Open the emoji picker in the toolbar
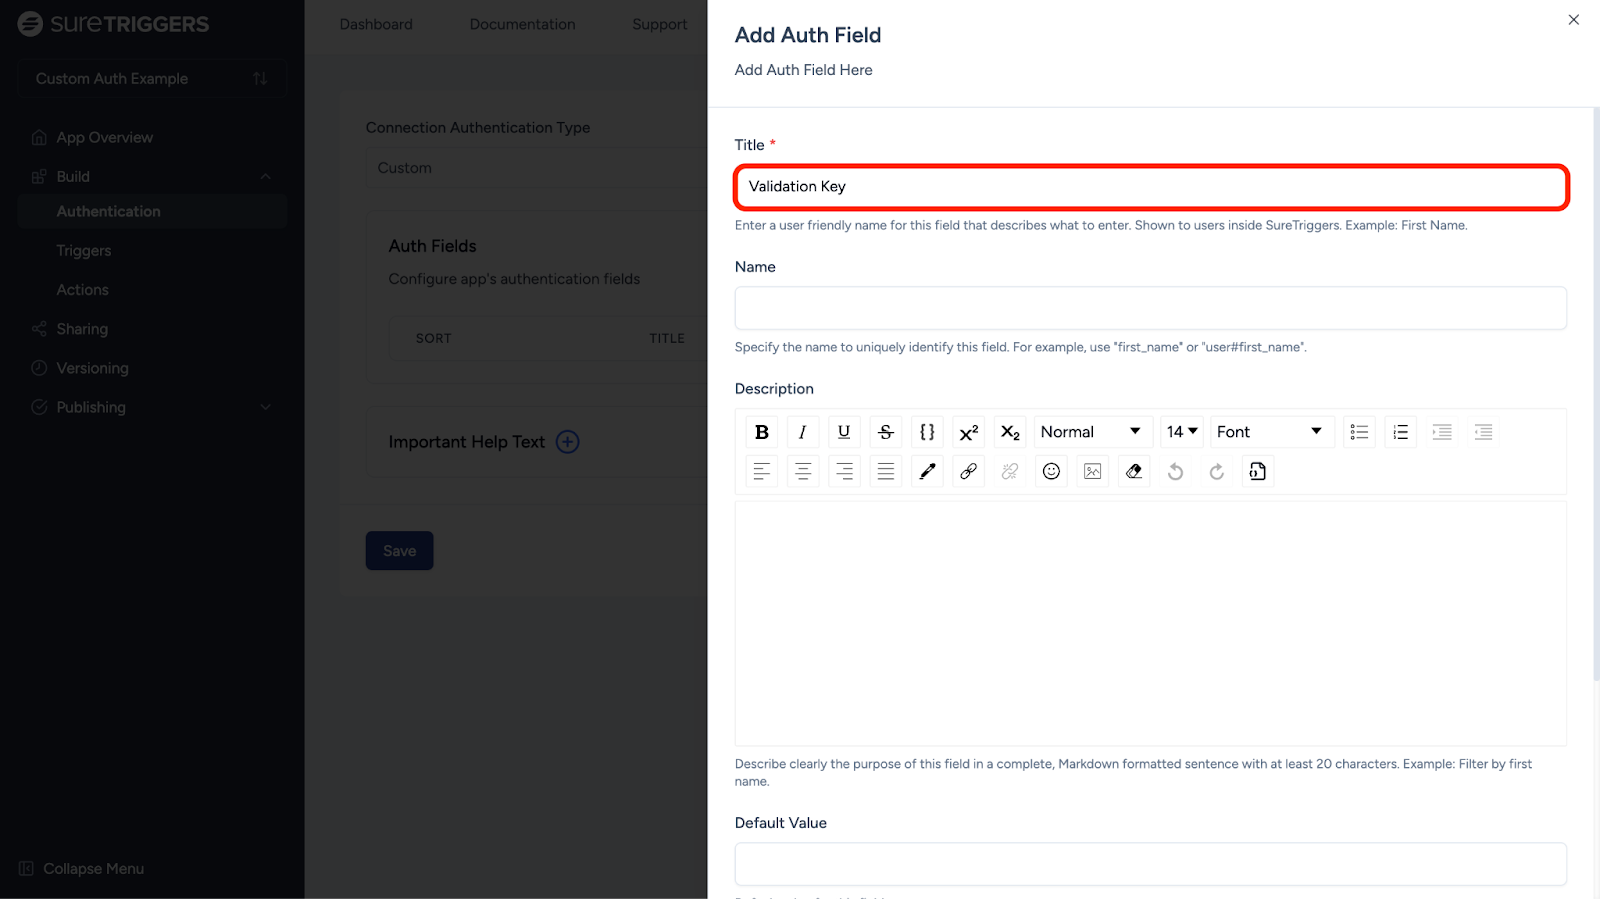This screenshot has width=1600, height=899. pyautogui.click(x=1051, y=471)
